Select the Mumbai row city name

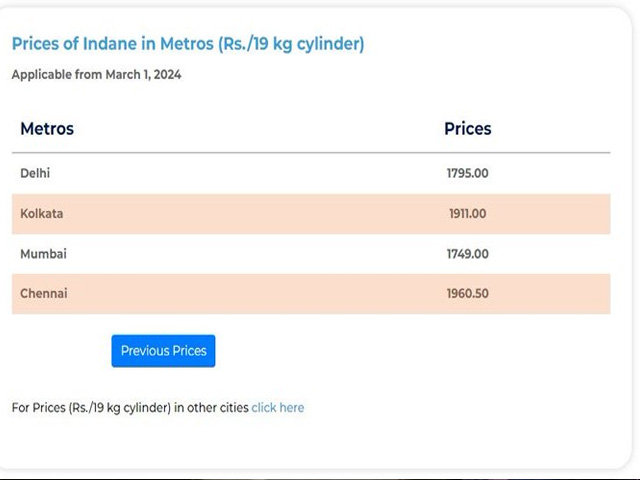(x=43, y=254)
